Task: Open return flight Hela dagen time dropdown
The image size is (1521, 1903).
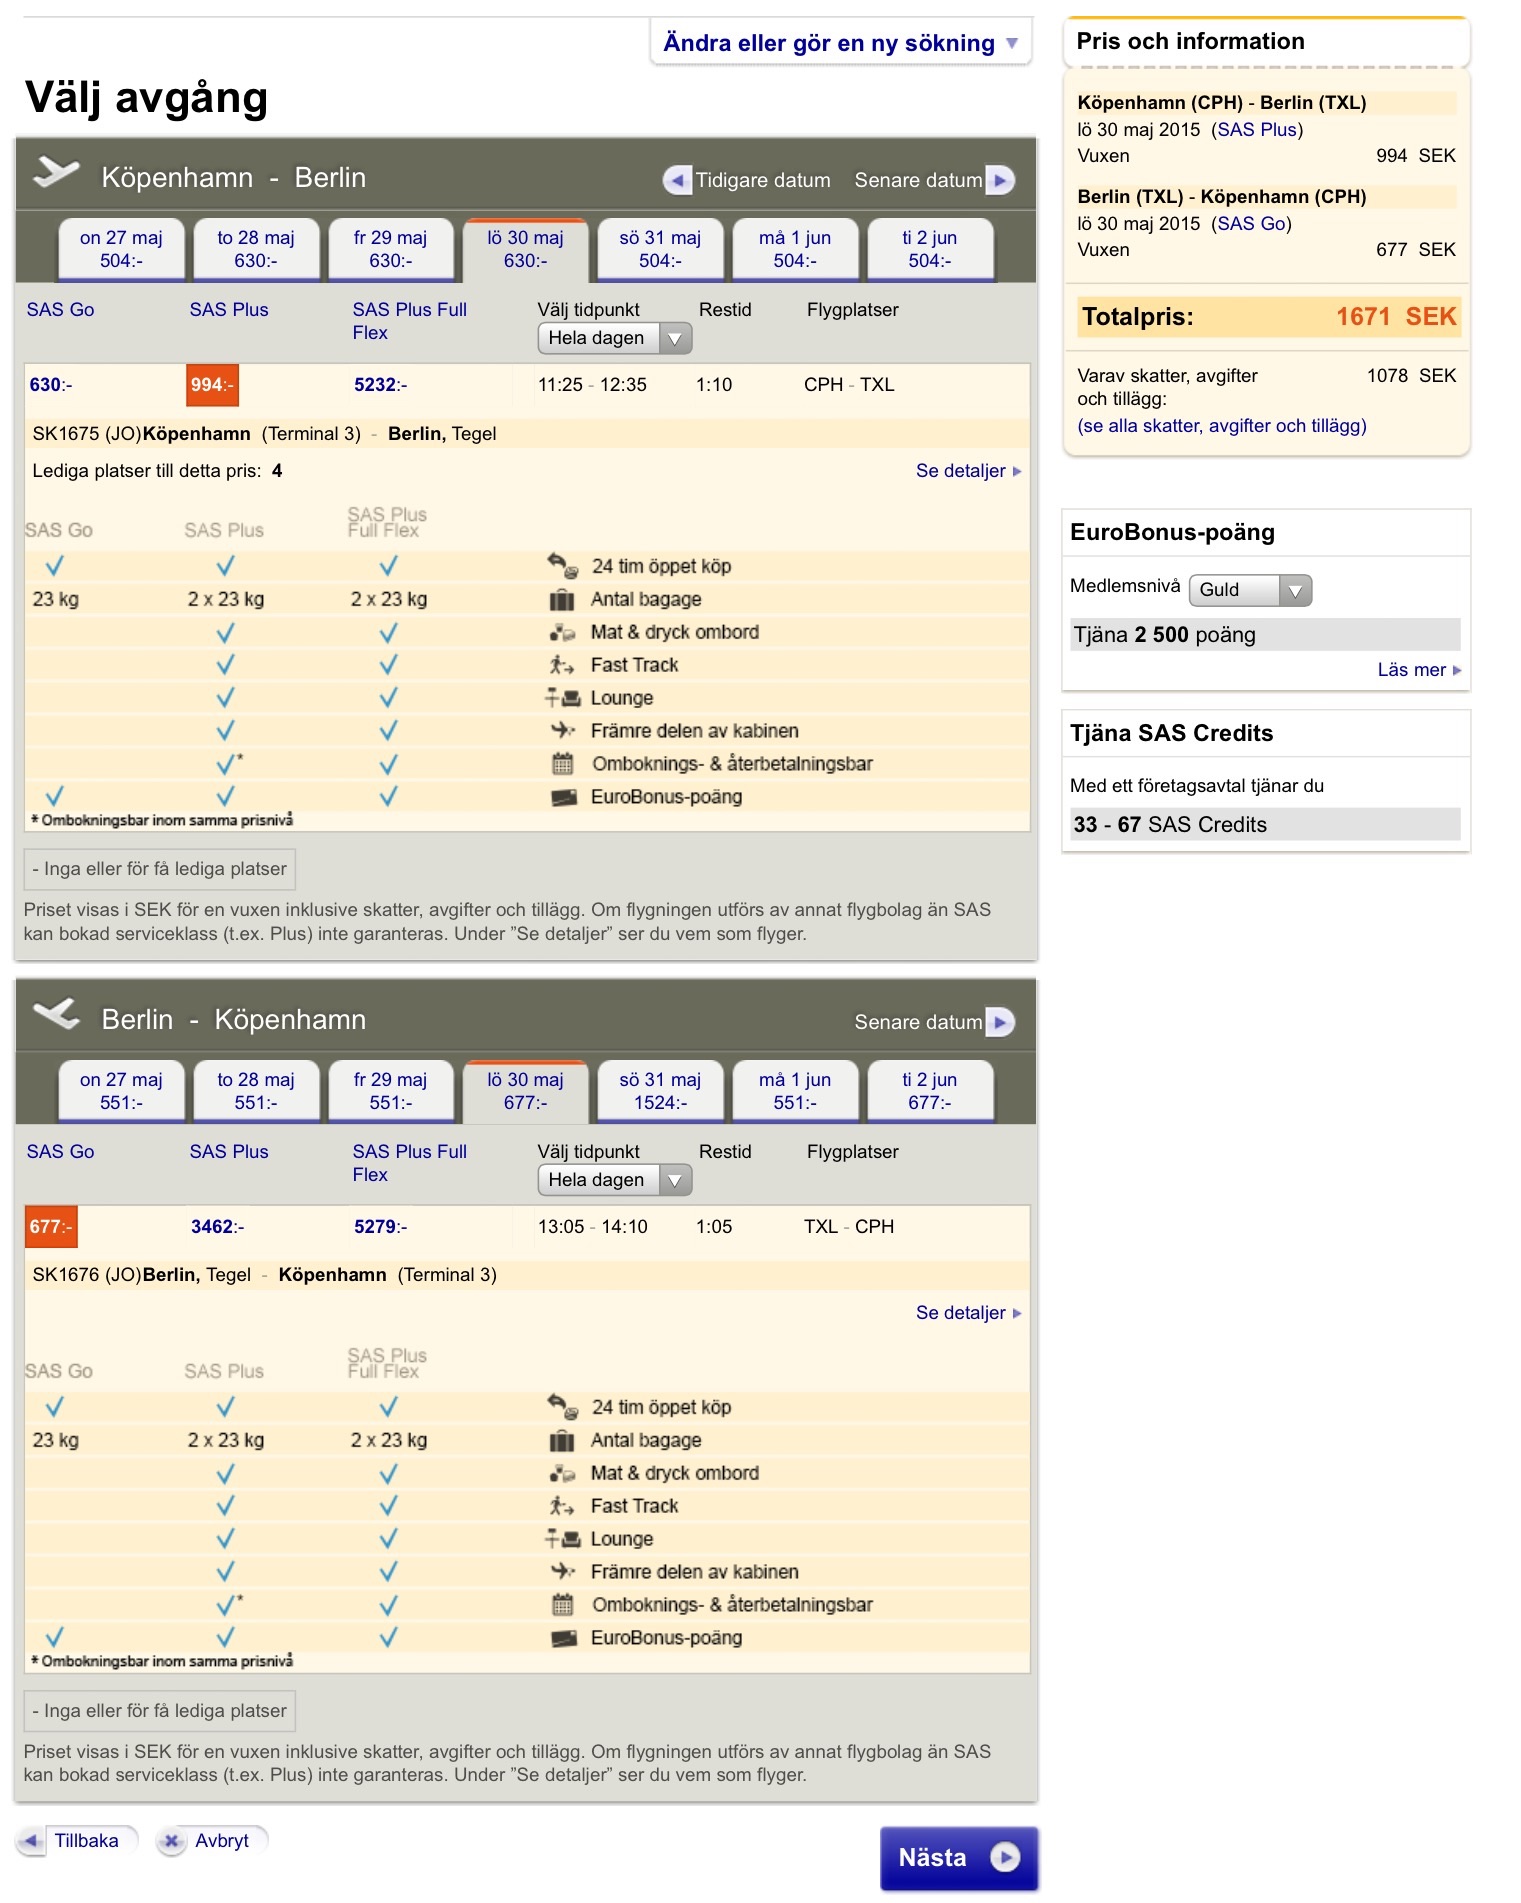Action: point(614,1180)
